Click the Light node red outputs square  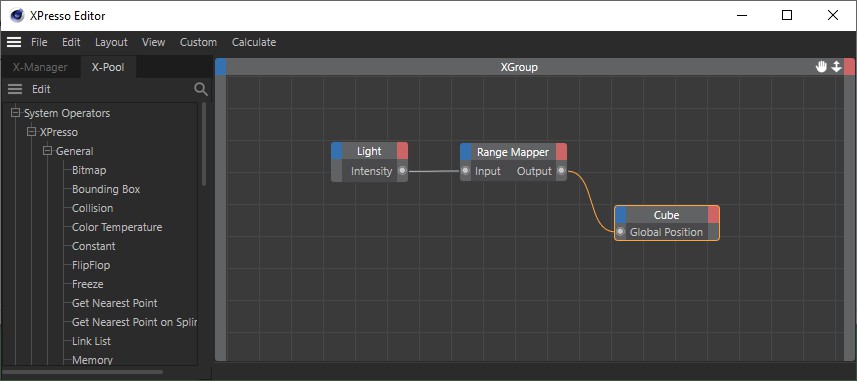pyautogui.click(x=402, y=151)
